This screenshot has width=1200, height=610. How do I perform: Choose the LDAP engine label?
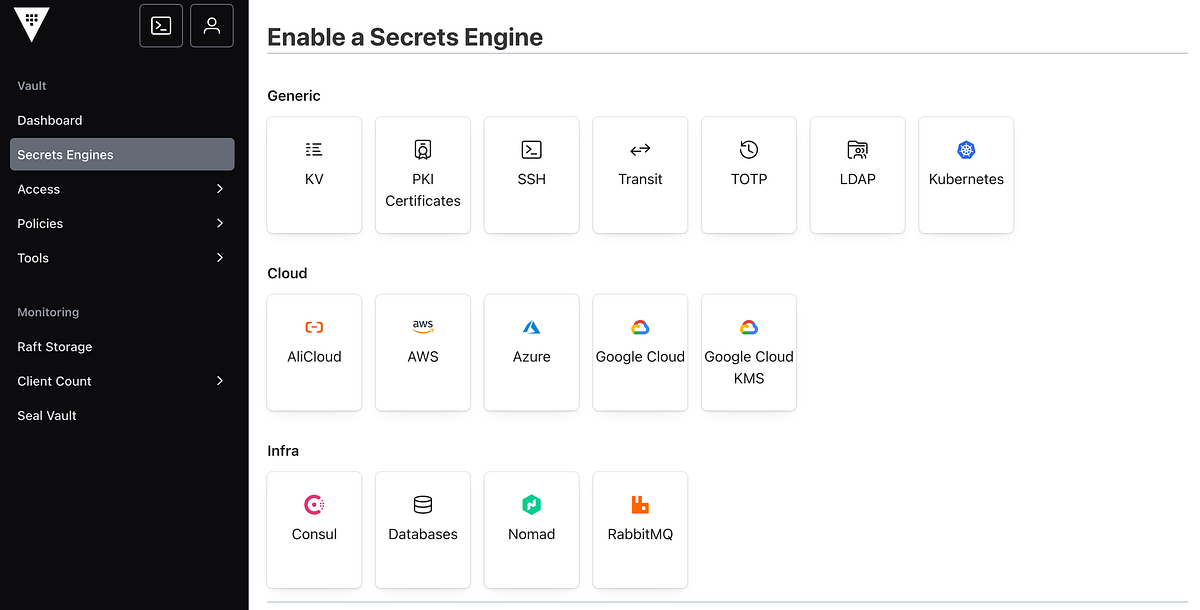(x=857, y=179)
